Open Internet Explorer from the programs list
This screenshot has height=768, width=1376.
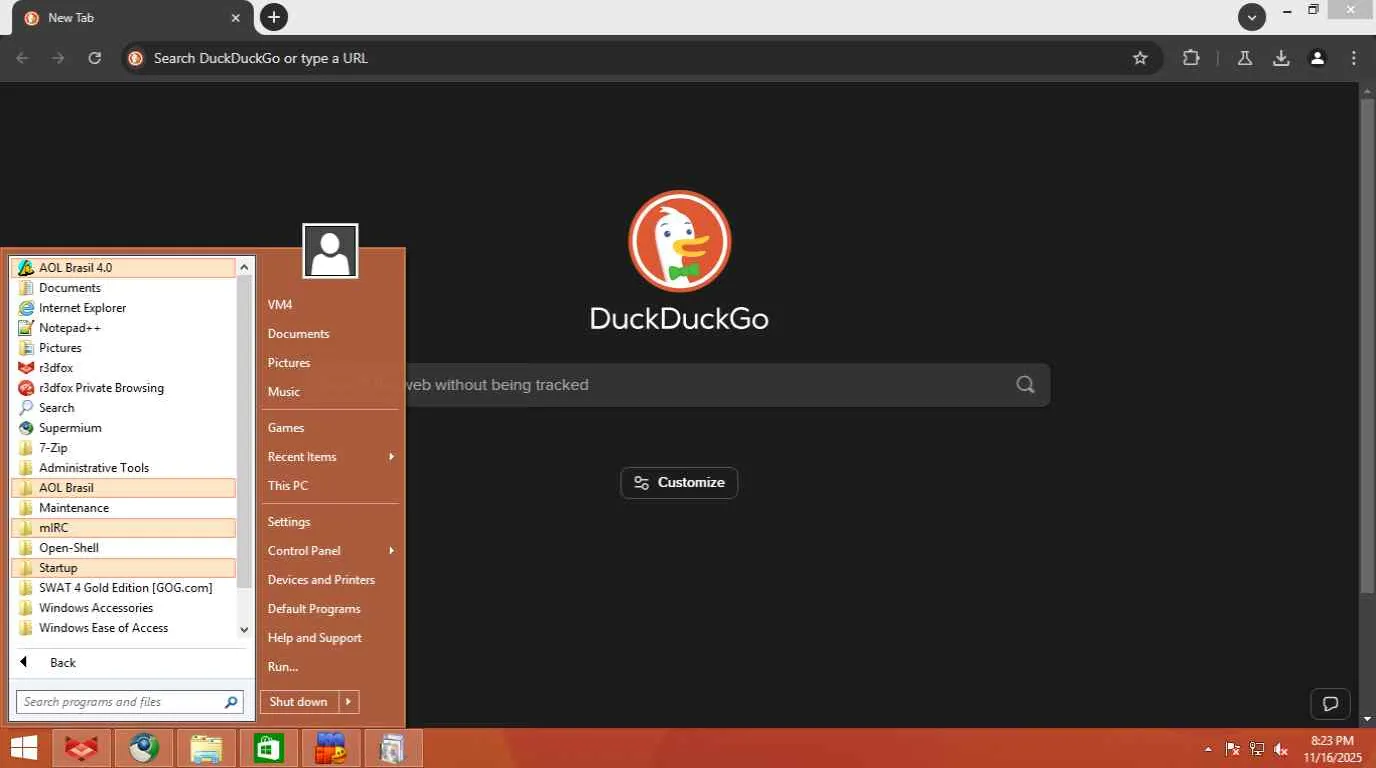(123, 308)
